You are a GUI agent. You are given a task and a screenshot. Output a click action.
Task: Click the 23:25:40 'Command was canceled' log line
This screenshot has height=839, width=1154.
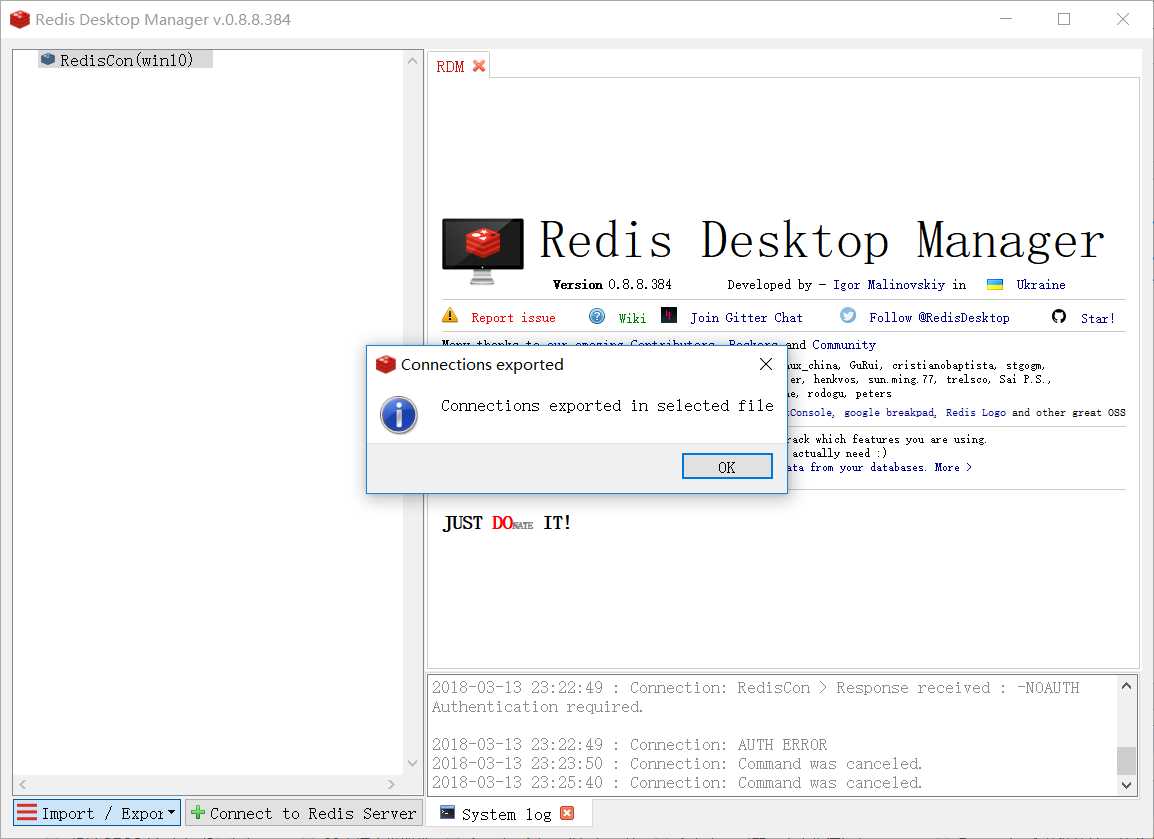click(x=677, y=783)
